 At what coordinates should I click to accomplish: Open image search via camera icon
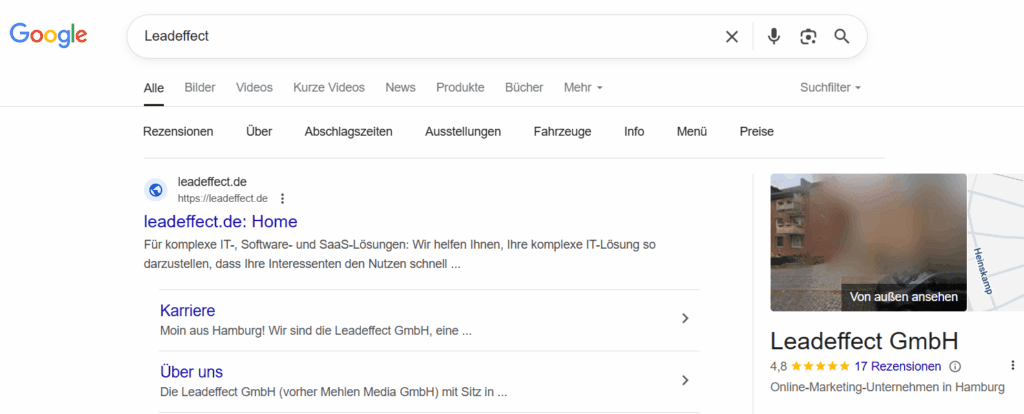tap(808, 37)
